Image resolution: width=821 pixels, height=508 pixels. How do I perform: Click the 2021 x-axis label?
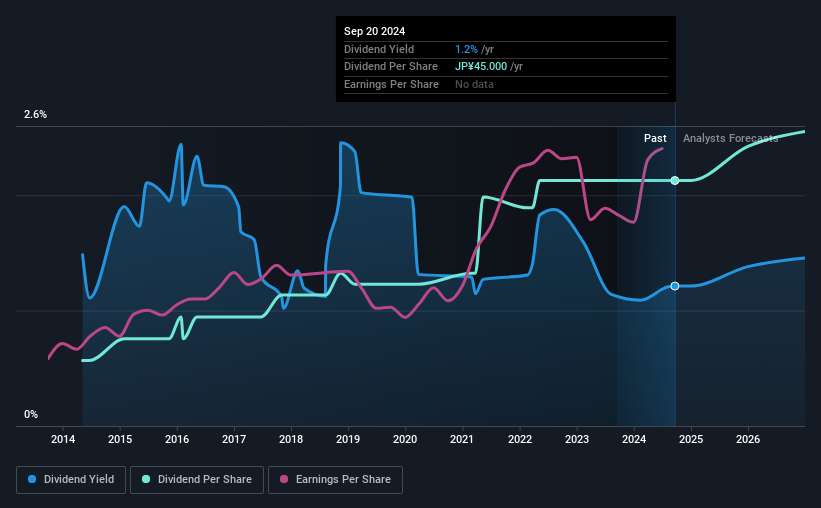click(x=462, y=439)
